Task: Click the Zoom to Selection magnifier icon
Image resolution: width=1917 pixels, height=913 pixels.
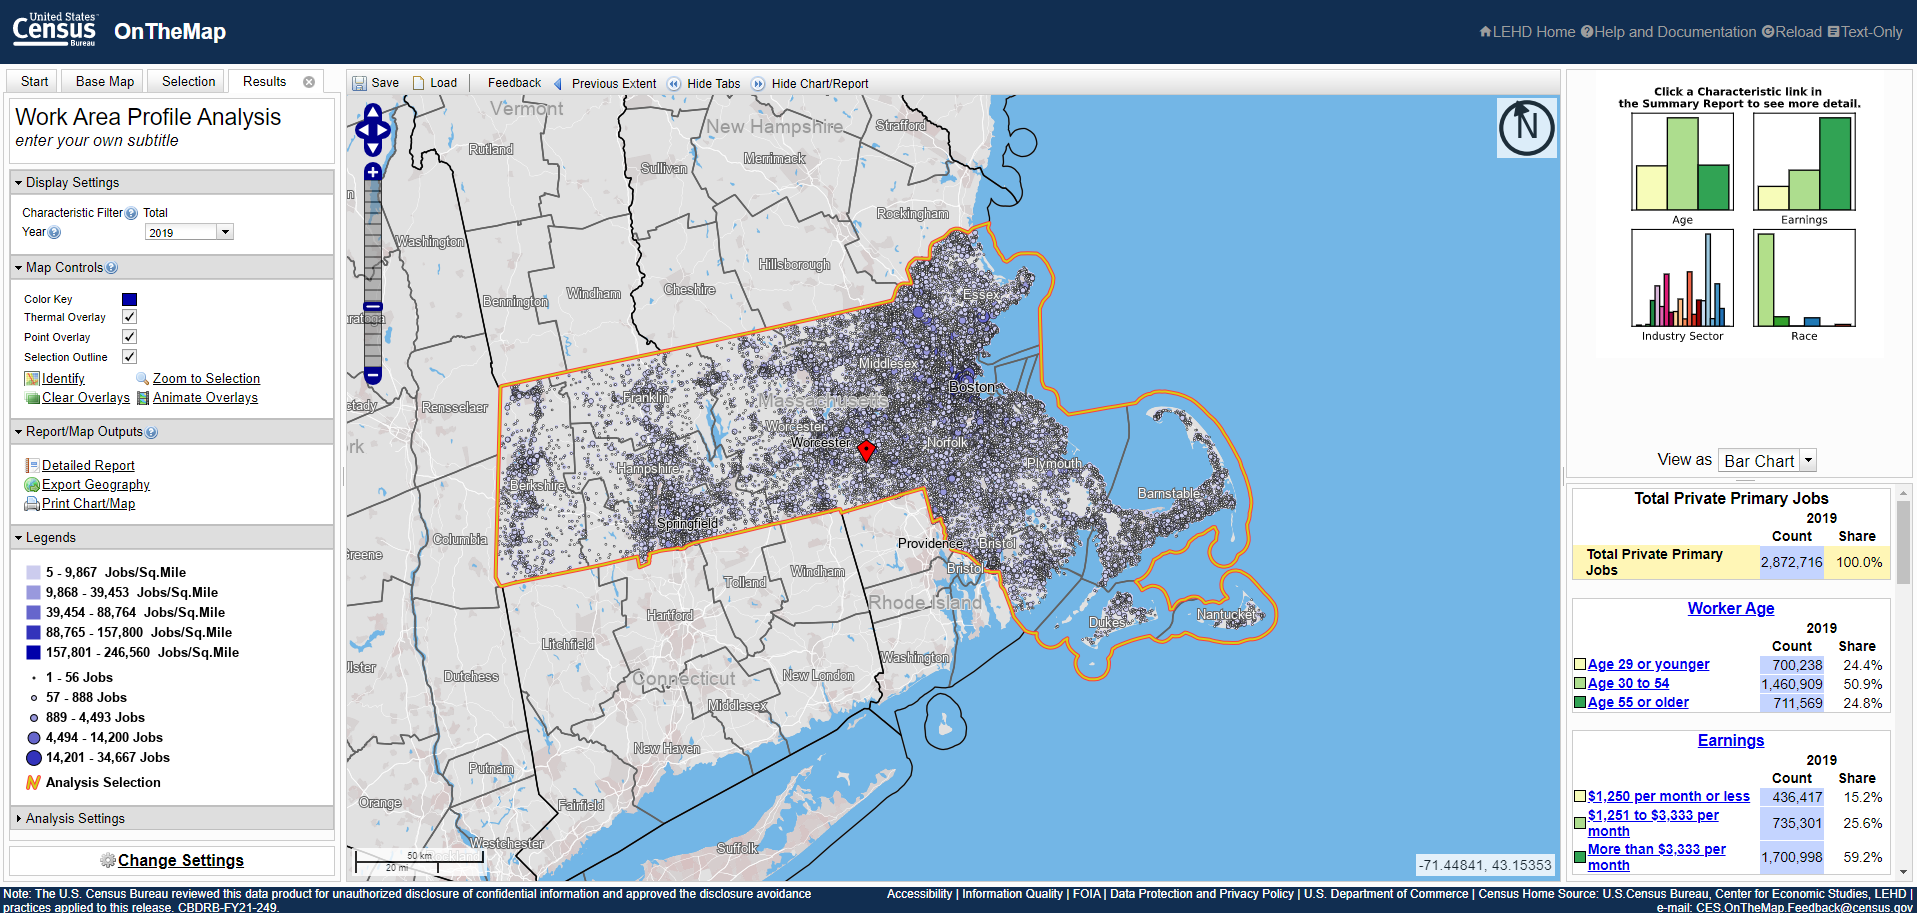Action: [142, 379]
